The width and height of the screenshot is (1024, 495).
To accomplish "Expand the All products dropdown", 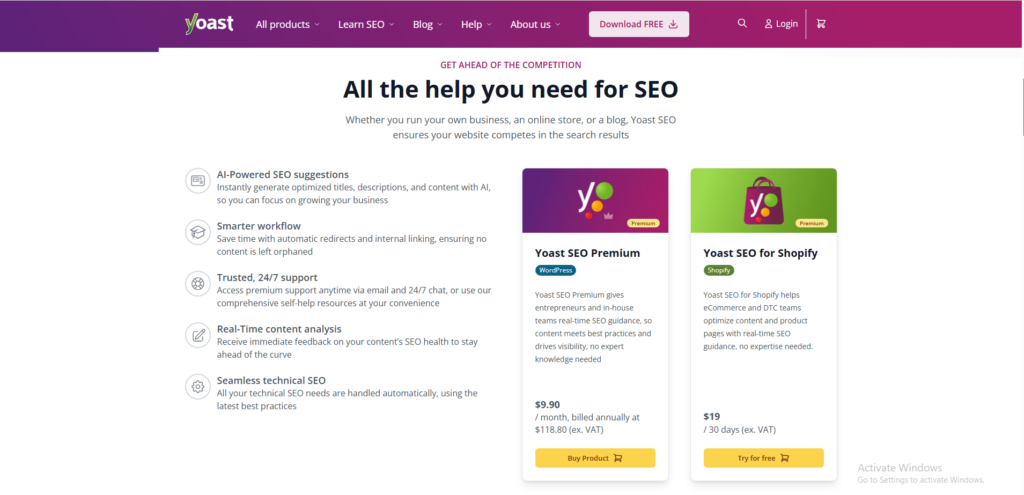I will [287, 24].
